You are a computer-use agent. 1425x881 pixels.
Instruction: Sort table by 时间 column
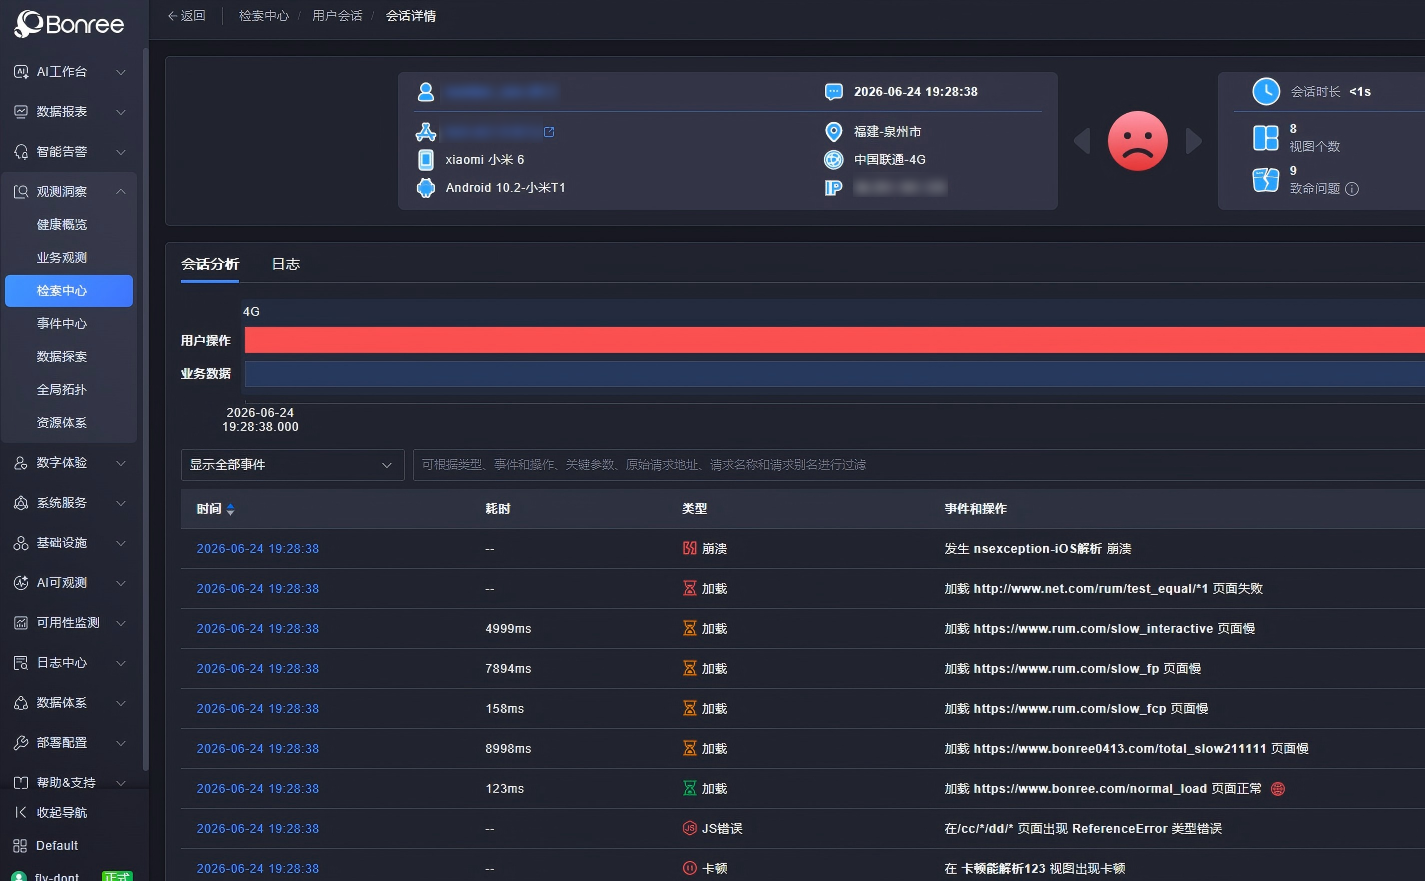point(230,510)
